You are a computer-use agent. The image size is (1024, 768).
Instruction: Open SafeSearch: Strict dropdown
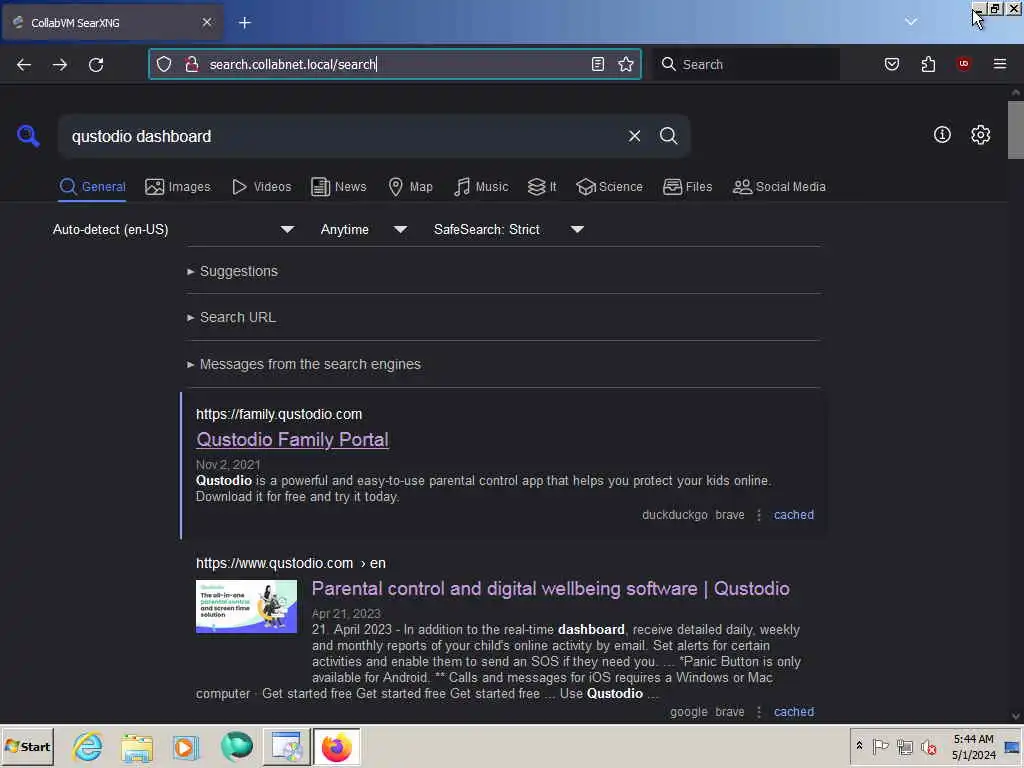(509, 230)
